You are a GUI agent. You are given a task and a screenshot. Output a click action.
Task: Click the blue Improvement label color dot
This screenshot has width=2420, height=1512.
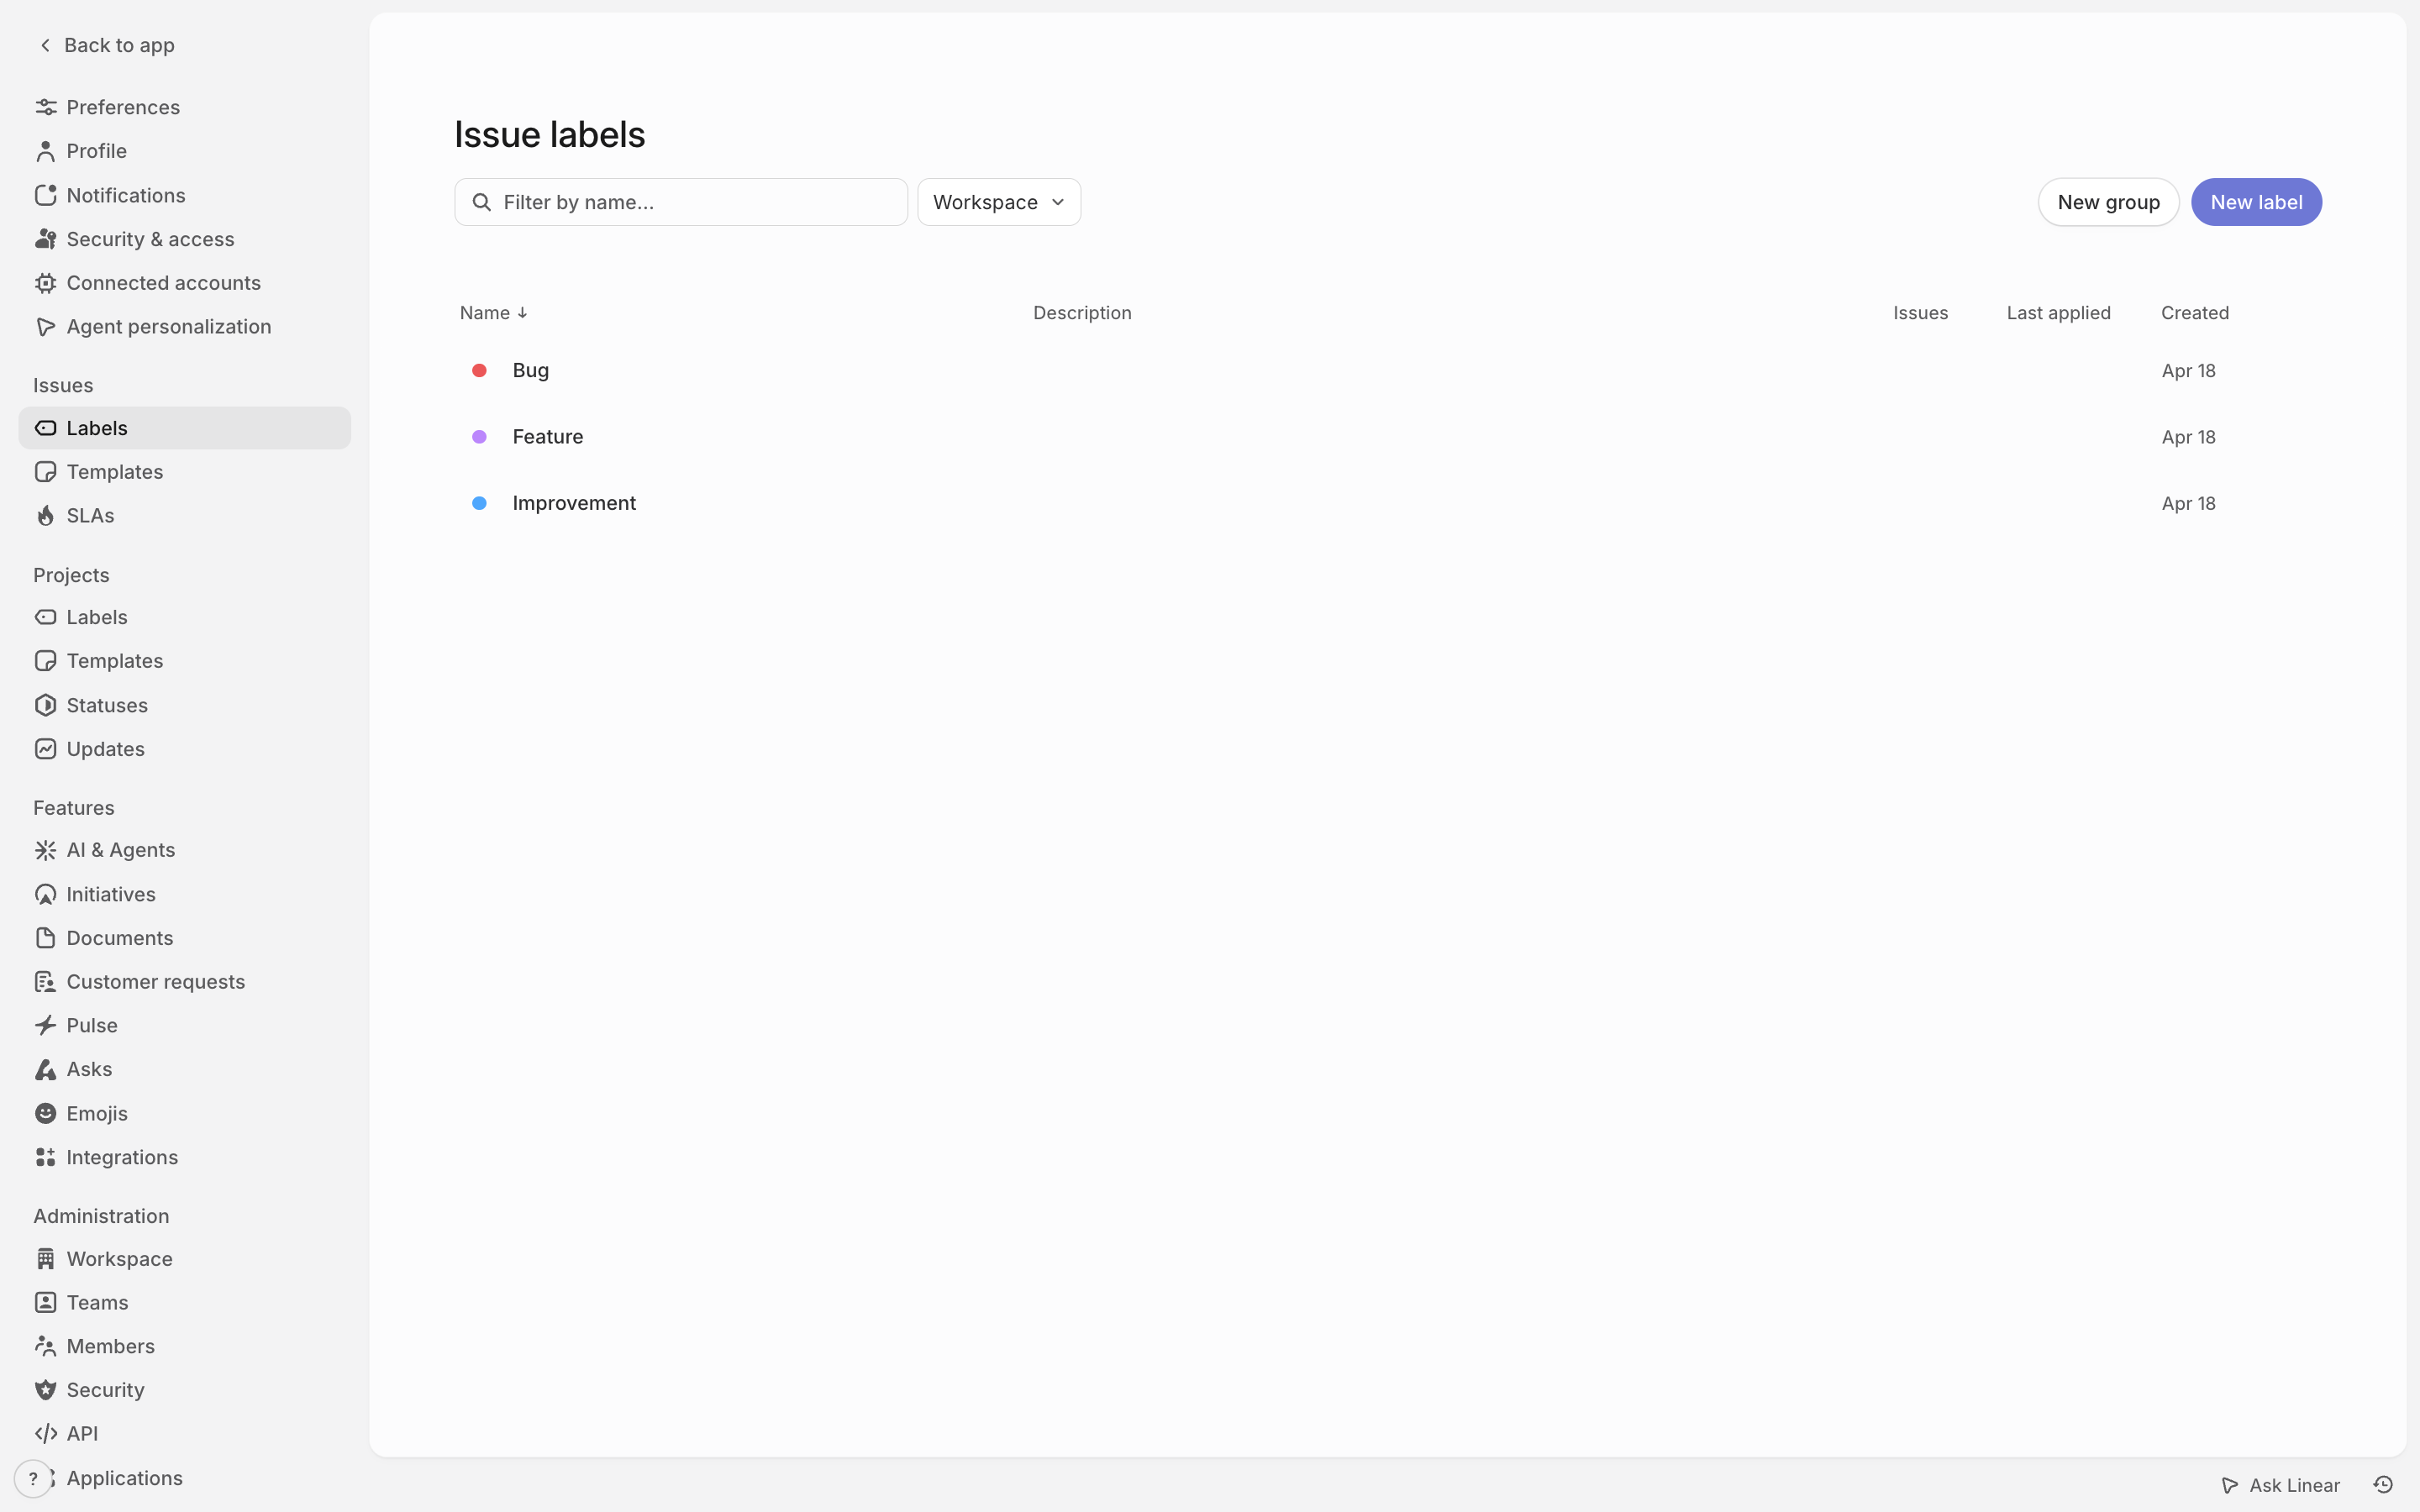click(x=479, y=503)
